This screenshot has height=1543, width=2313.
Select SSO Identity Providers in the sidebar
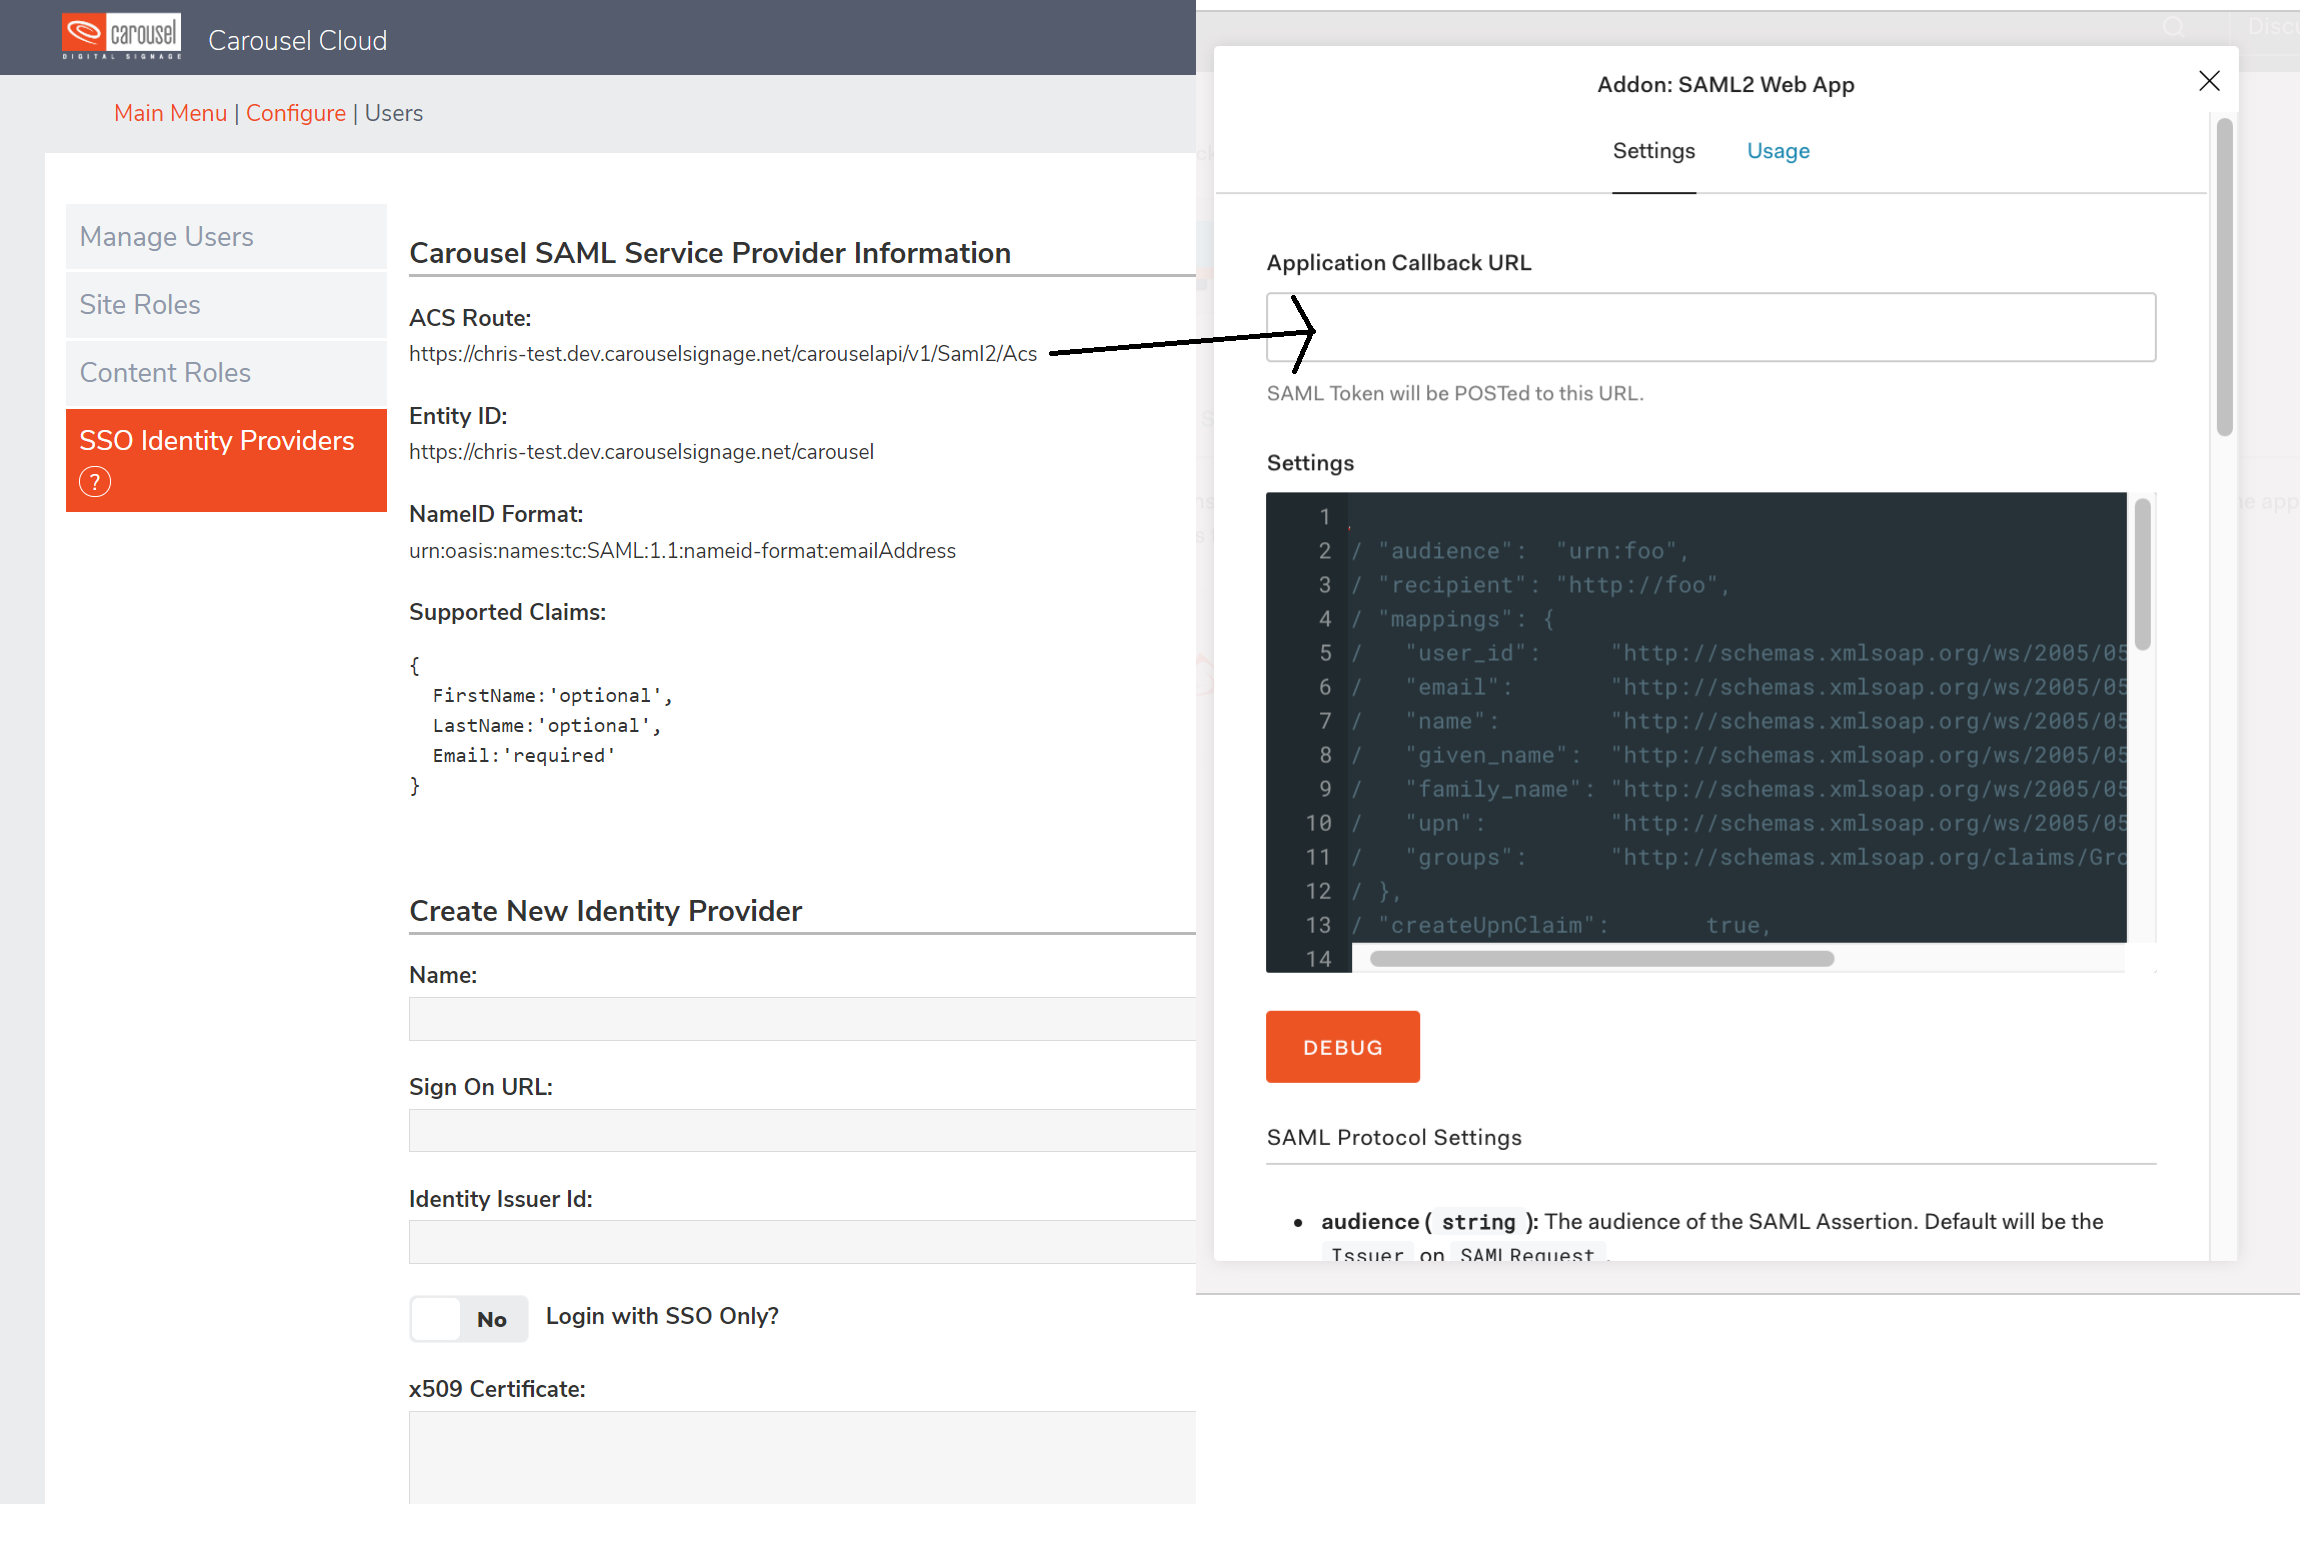[217, 440]
